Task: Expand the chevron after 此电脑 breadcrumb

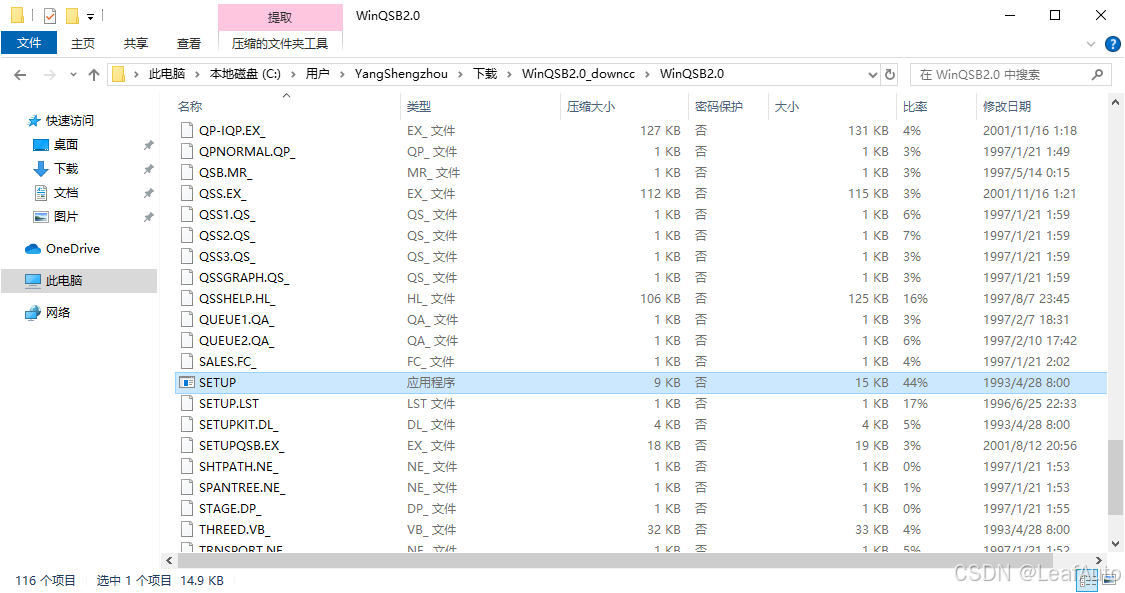Action: [x=197, y=74]
